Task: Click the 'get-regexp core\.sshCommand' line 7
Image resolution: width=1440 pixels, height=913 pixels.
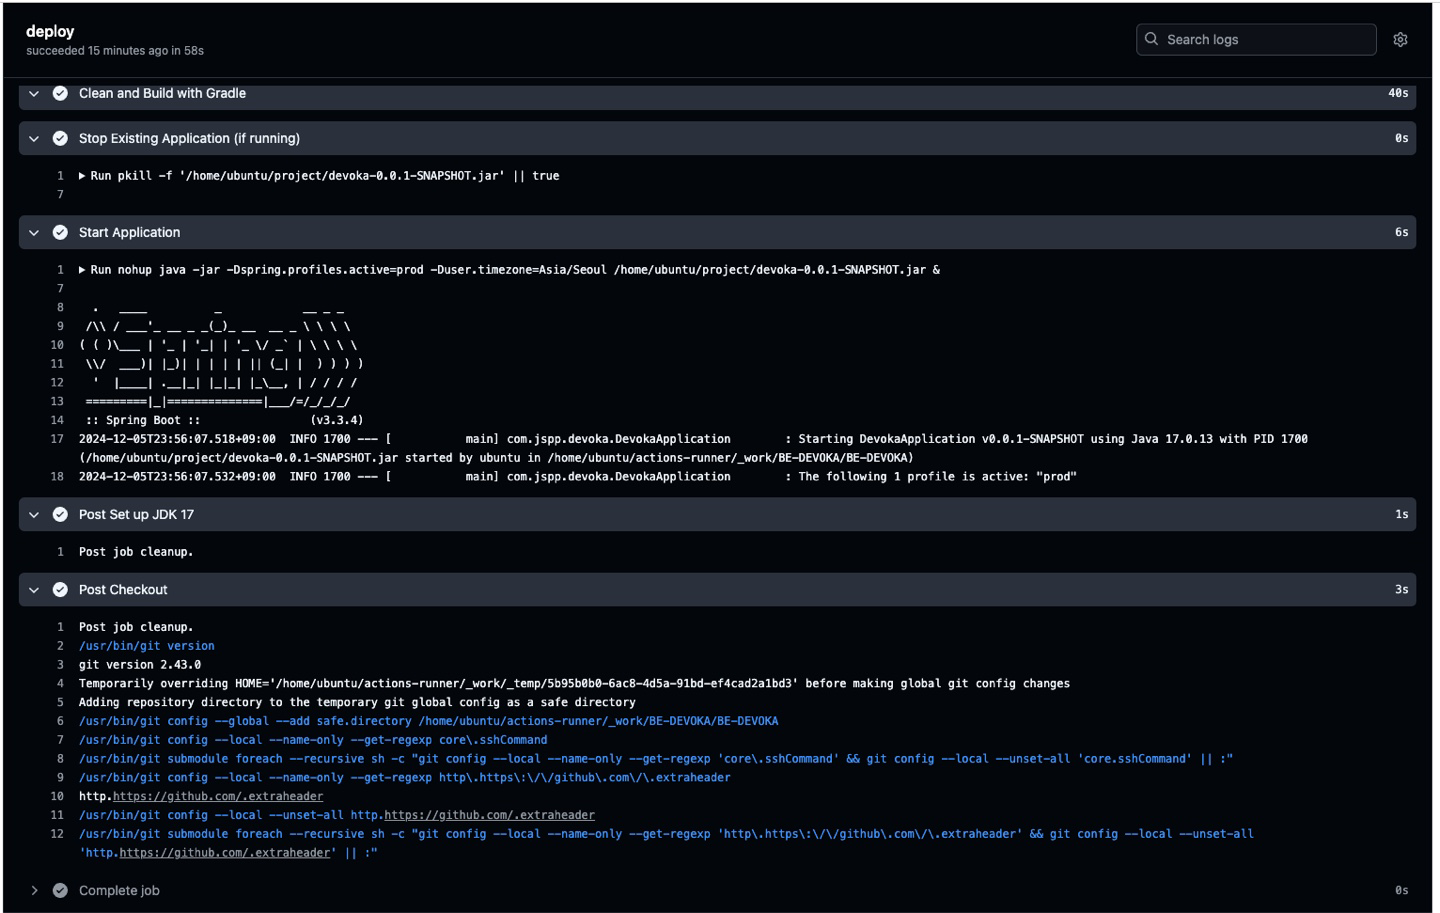Action: pyautogui.click(x=313, y=740)
